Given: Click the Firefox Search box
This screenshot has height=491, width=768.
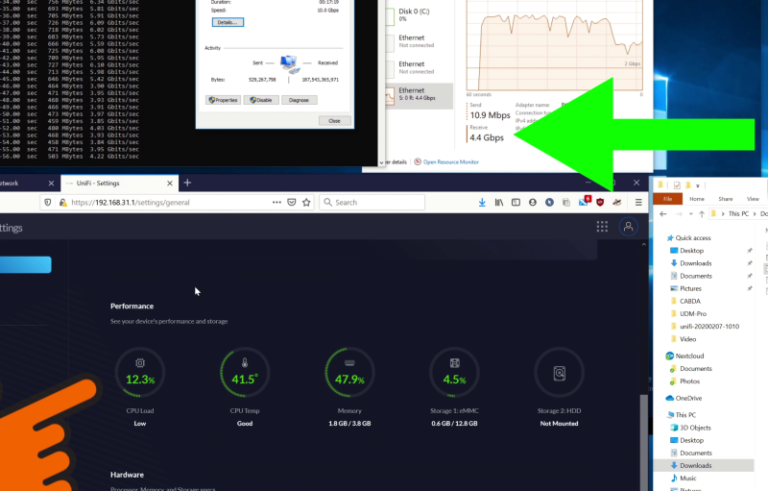Looking at the screenshot, I should click(372, 202).
